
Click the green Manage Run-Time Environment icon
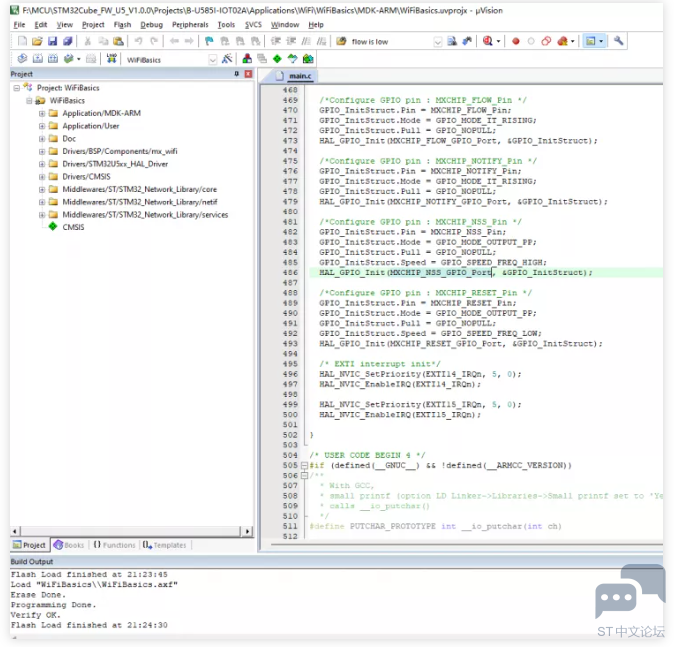277,59
